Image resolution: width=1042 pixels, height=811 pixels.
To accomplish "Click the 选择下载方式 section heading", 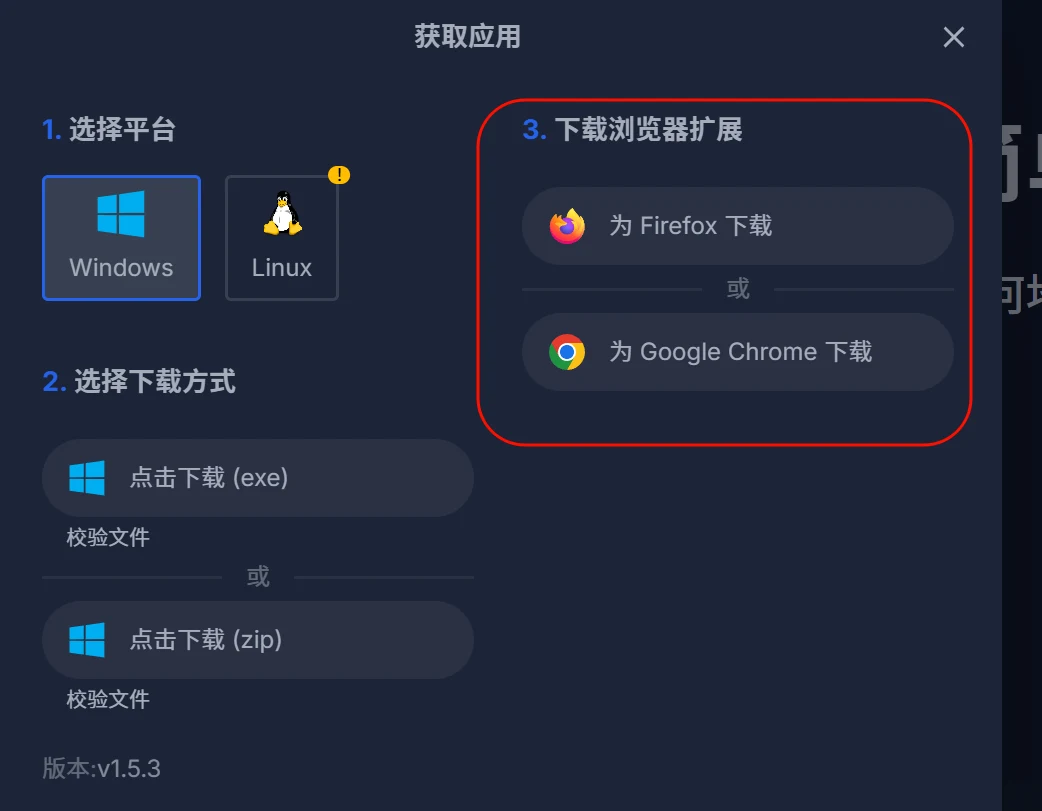I will pos(155,382).
